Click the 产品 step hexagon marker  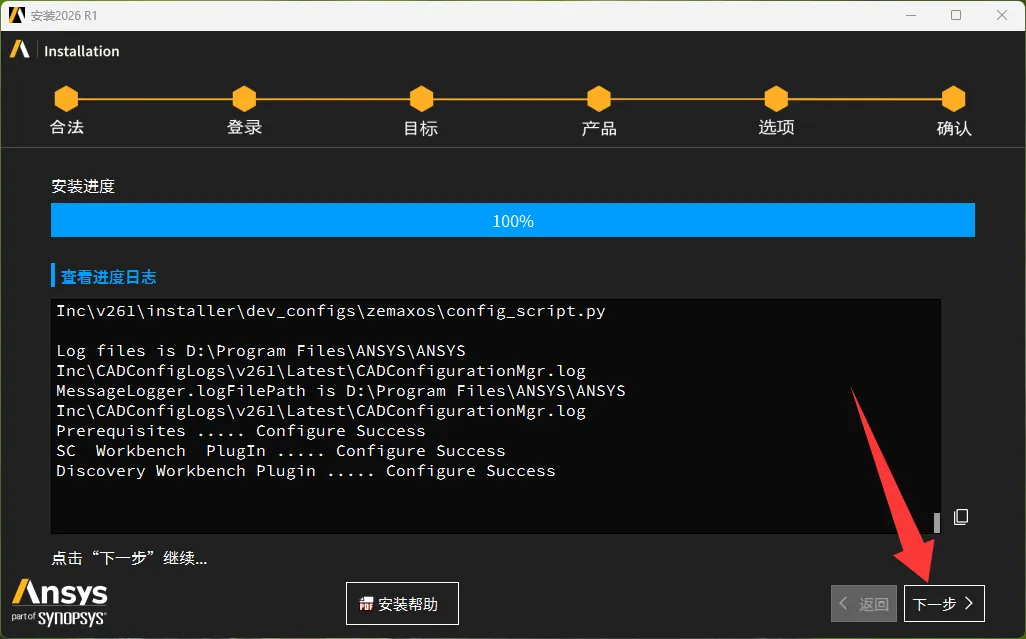pyautogui.click(x=599, y=99)
